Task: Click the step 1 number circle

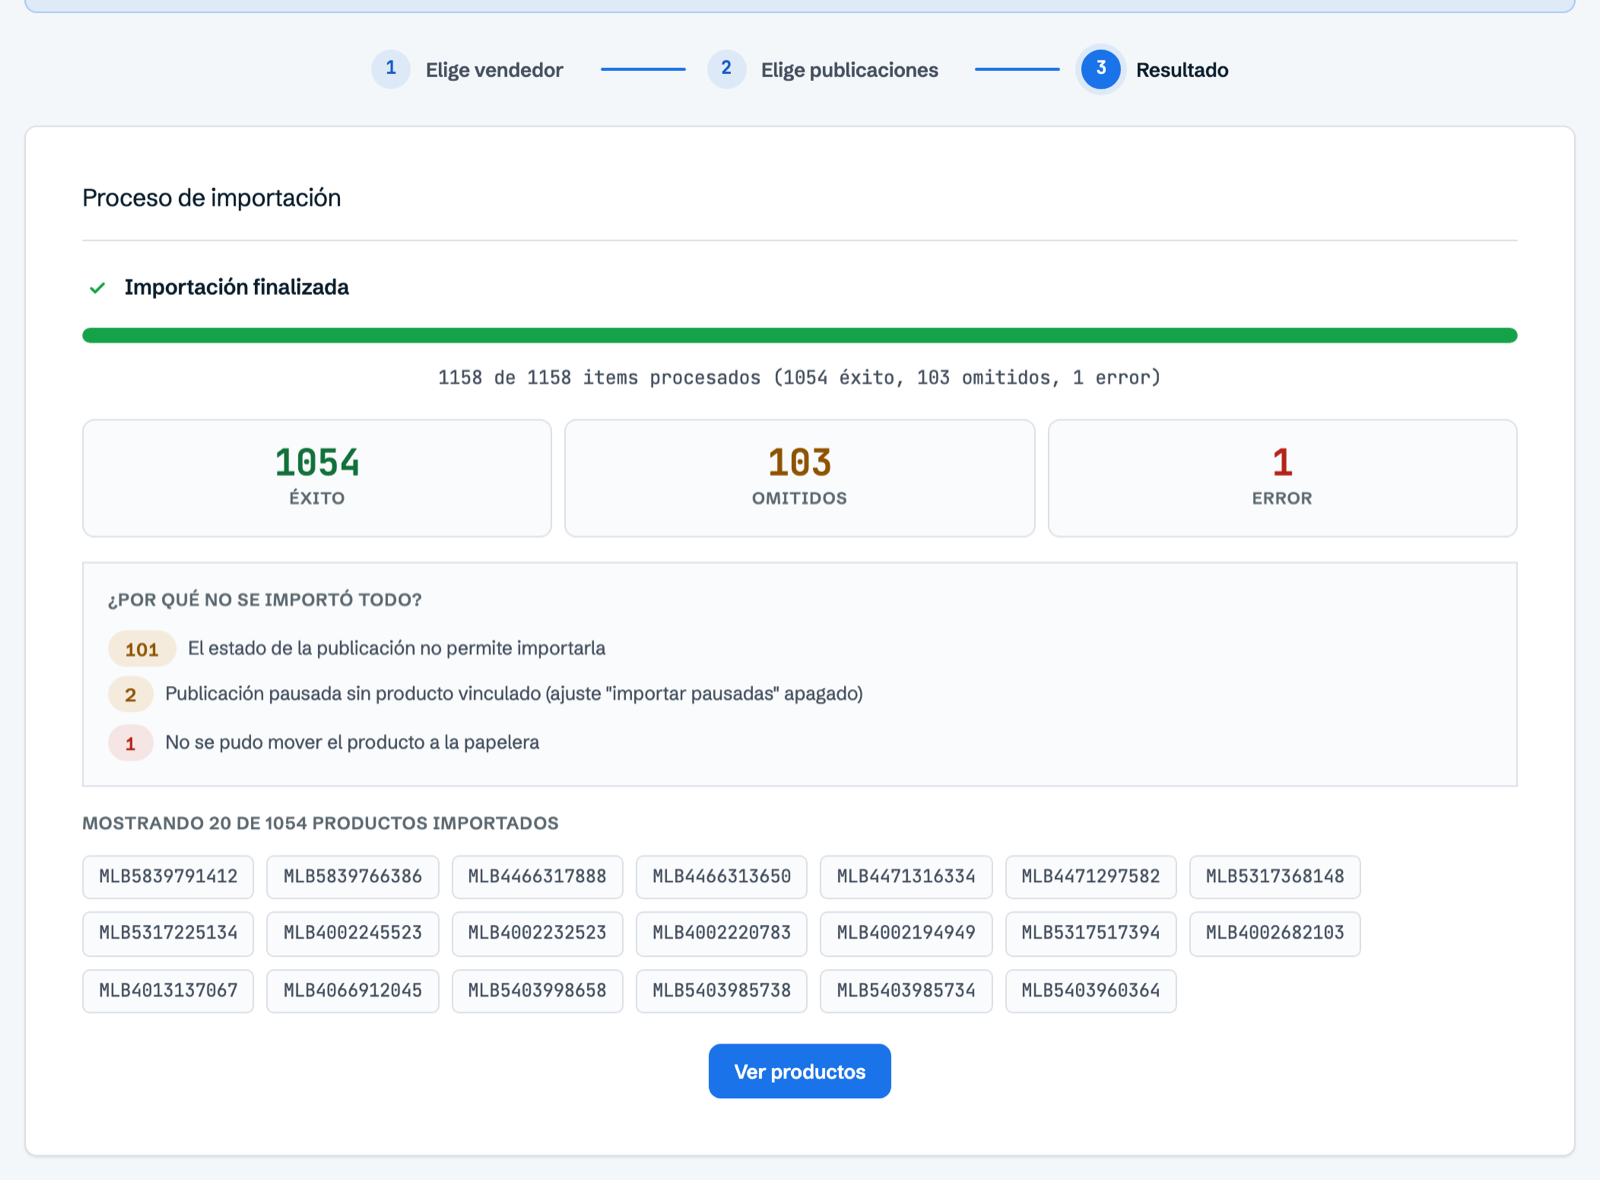Action: click(391, 69)
